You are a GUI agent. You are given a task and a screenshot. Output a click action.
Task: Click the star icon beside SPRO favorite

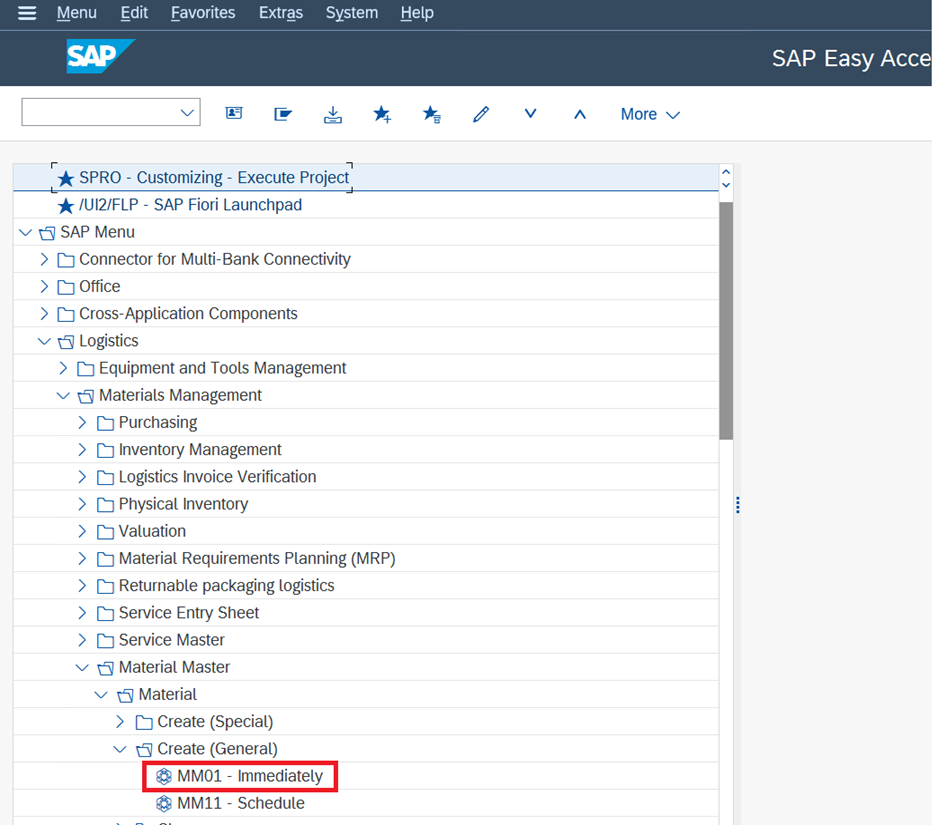point(66,178)
